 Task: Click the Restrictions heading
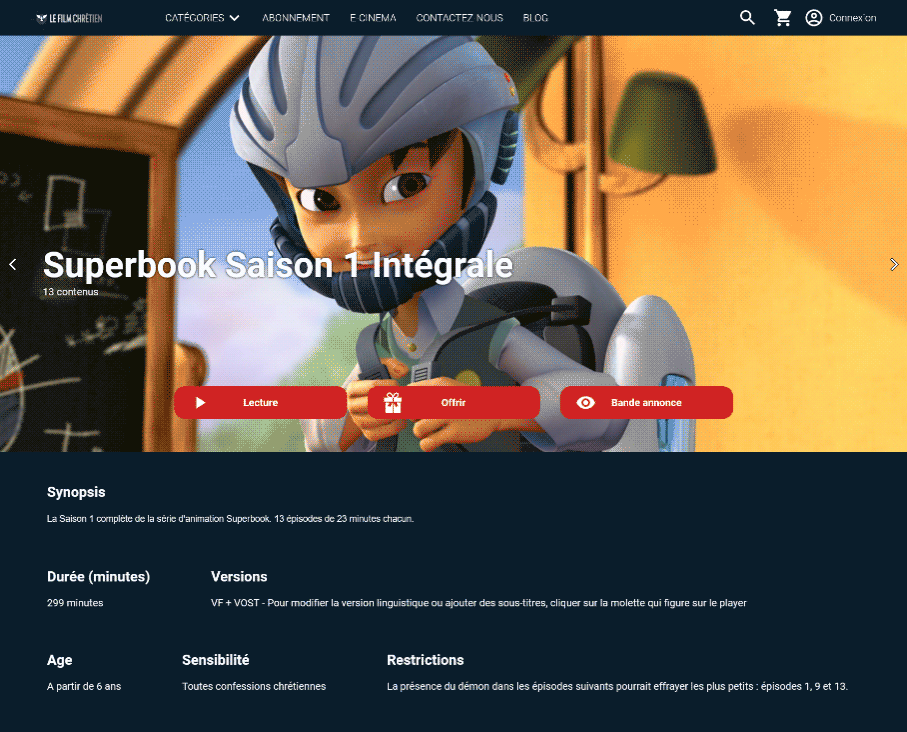pos(425,660)
